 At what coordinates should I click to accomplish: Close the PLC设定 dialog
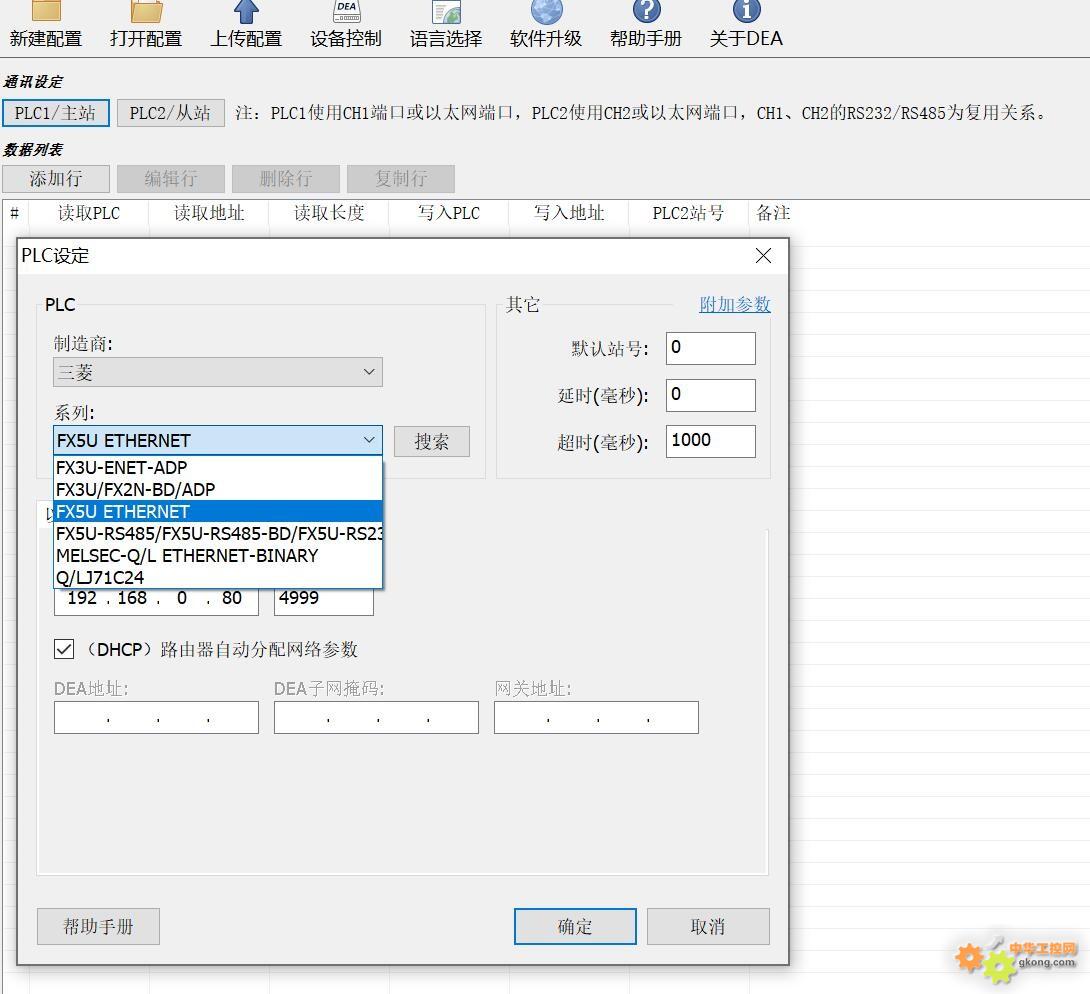tap(763, 256)
